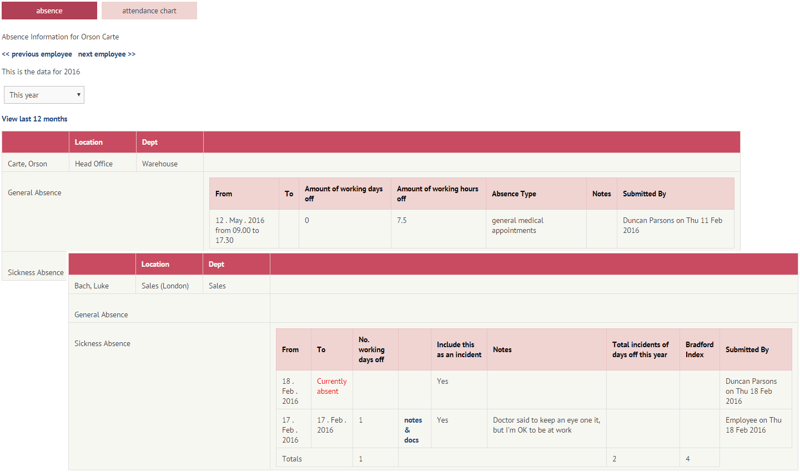
Task: Click the 'Totals' row label
Action: tap(292, 459)
